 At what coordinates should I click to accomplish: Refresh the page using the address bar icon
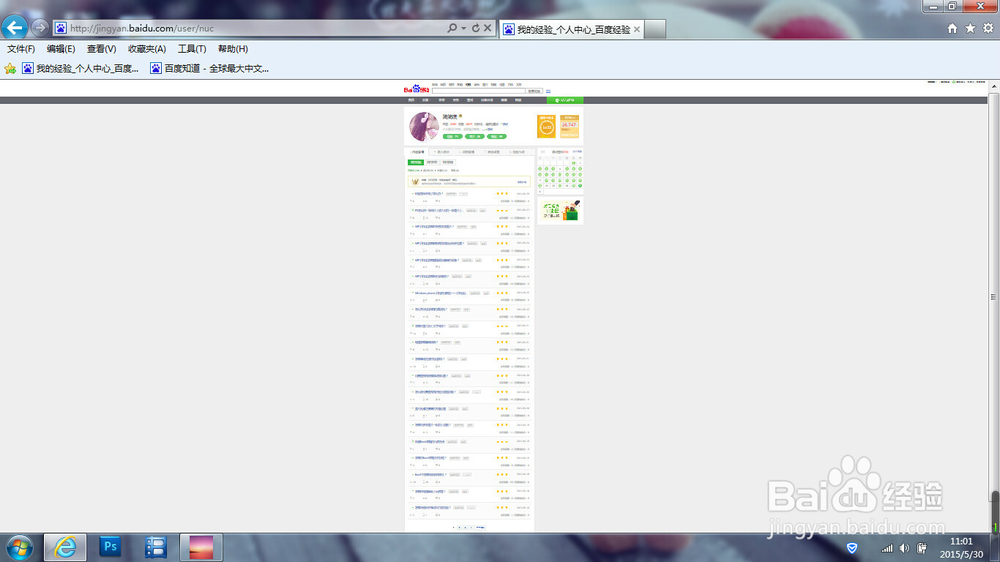(x=475, y=28)
